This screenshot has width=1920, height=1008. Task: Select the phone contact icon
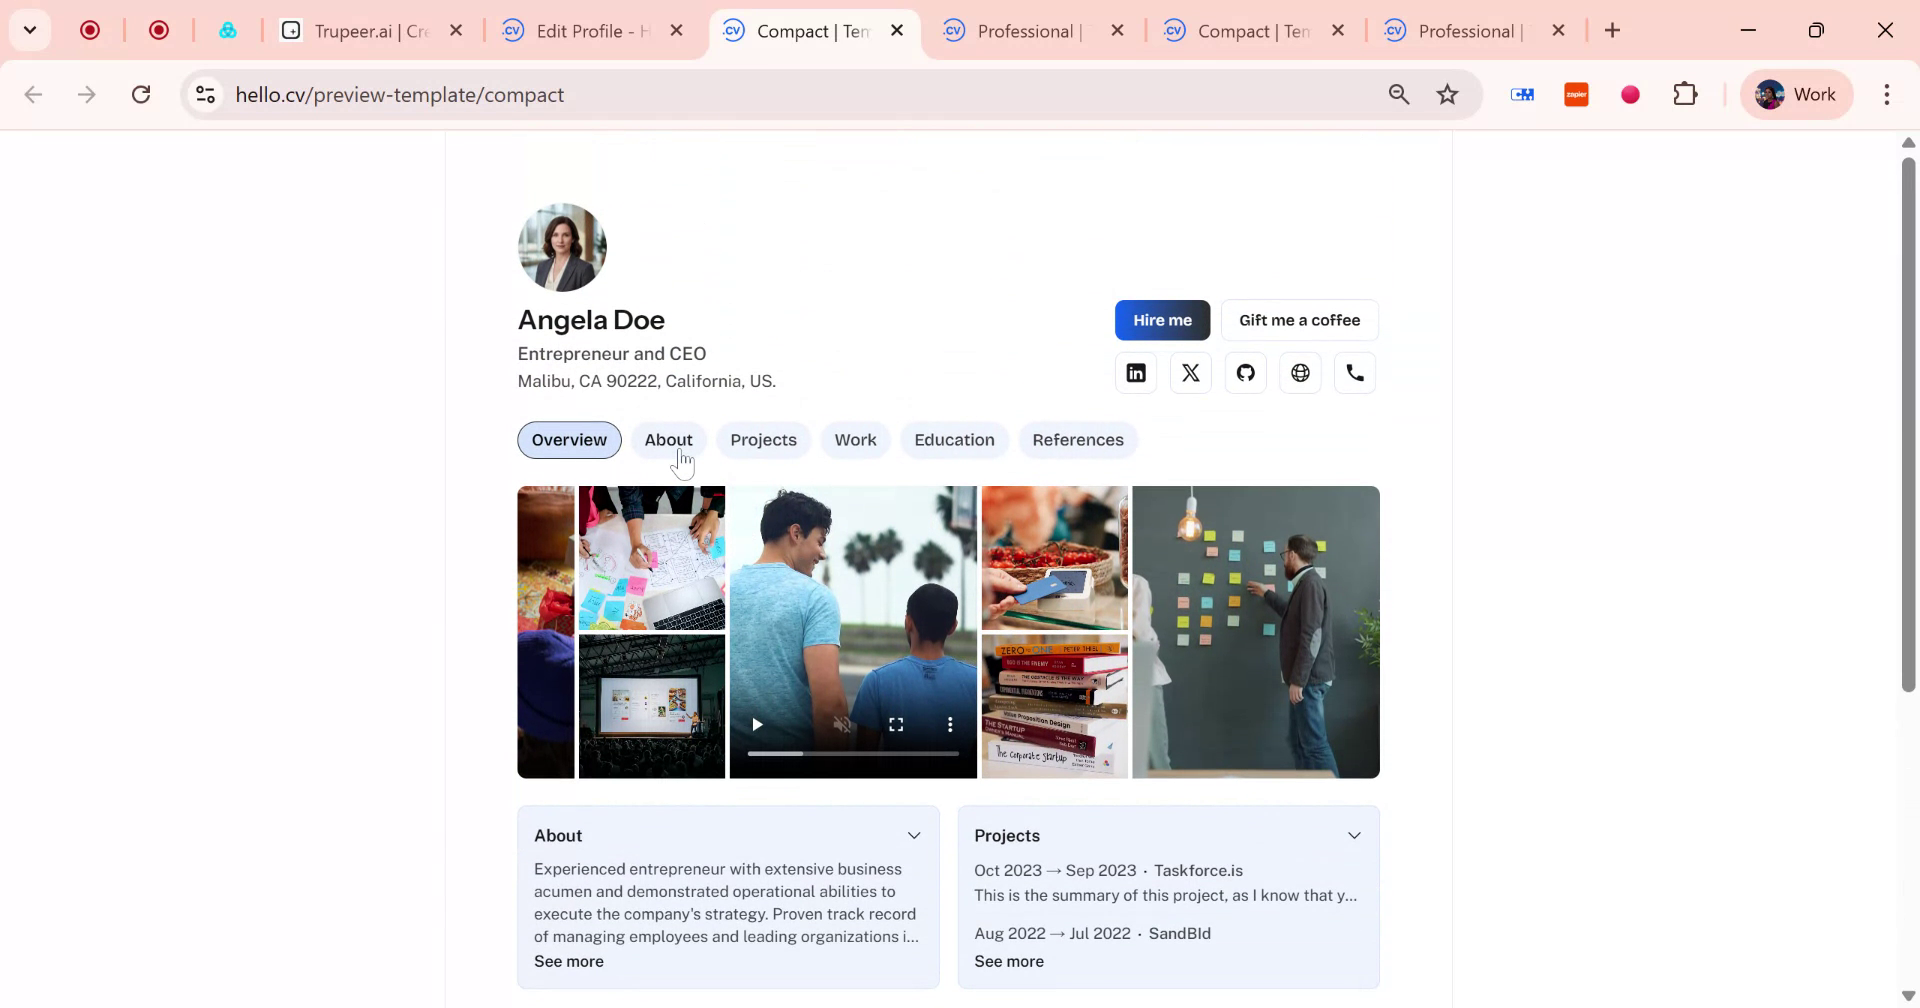point(1354,372)
